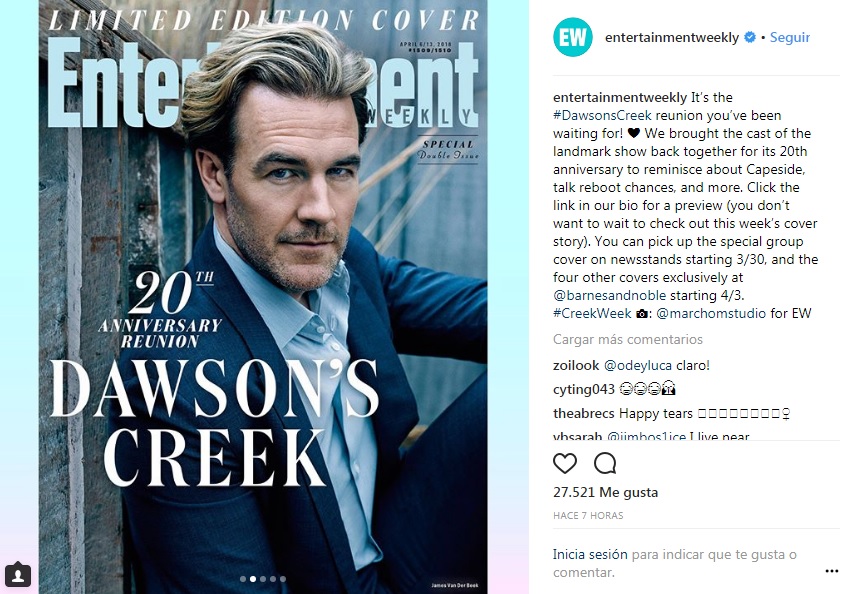Click the heart like icon
The height and width of the screenshot is (594, 844).
pyautogui.click(x=565, y=463)
